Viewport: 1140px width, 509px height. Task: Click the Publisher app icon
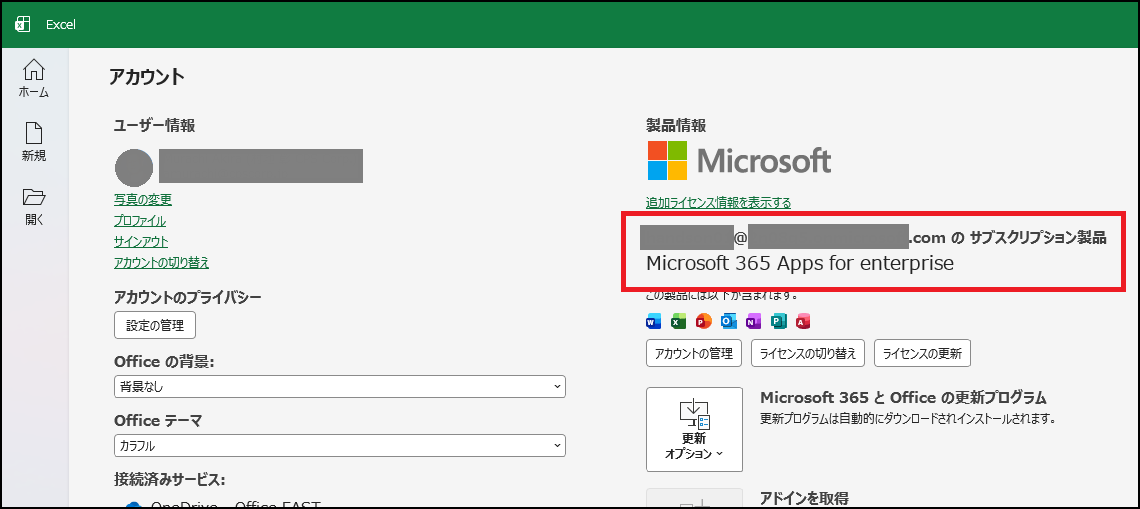[x=779, y=321]
